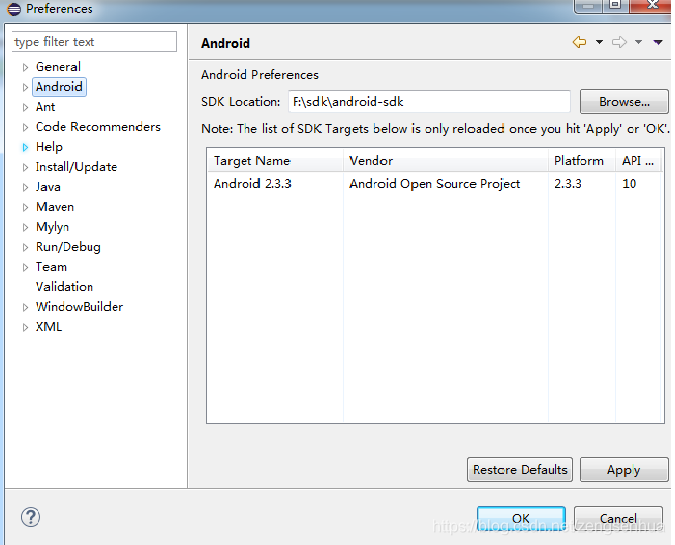Open Mylyn preferences
This screenshot has height=545, width=675.
coord(52,227)
